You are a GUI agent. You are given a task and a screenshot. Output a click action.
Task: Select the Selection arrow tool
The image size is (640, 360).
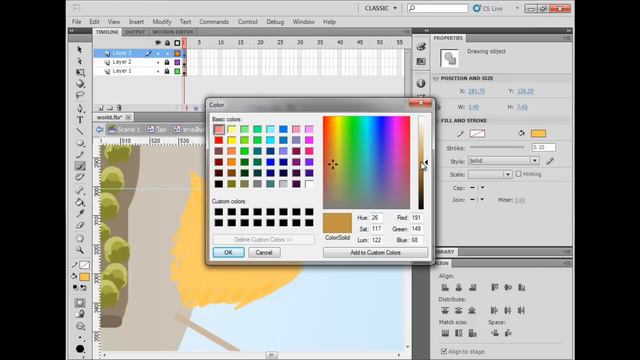coord(80,49)
